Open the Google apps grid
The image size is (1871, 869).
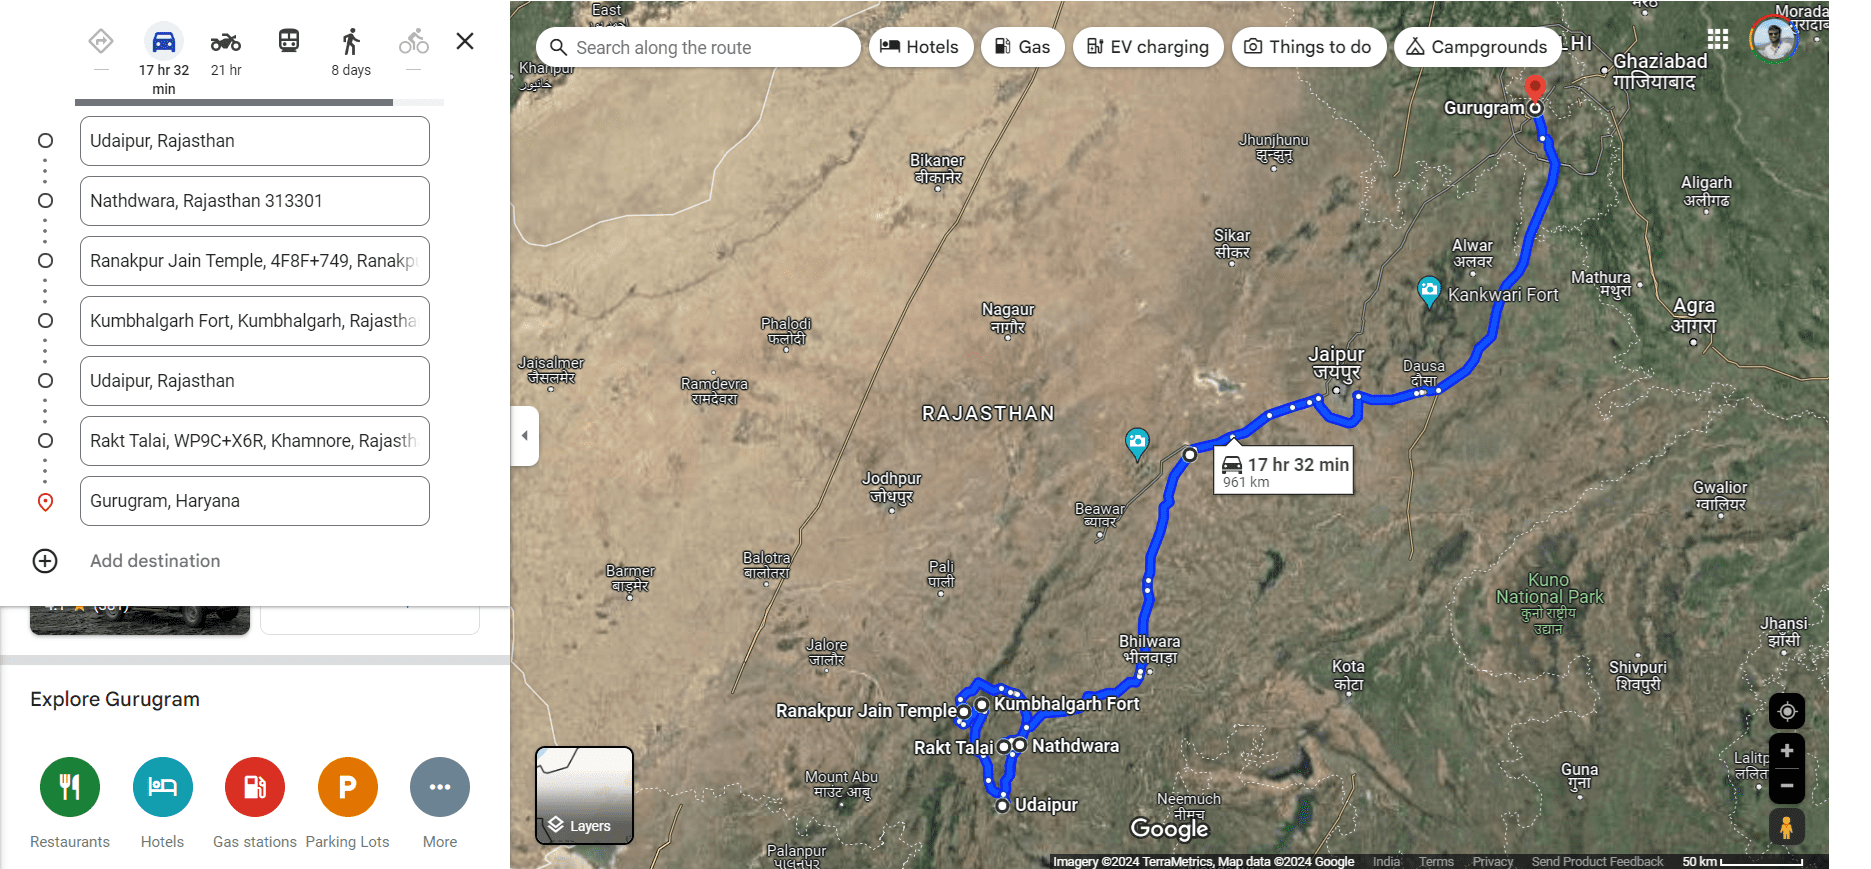click(x=1718, y=39)
